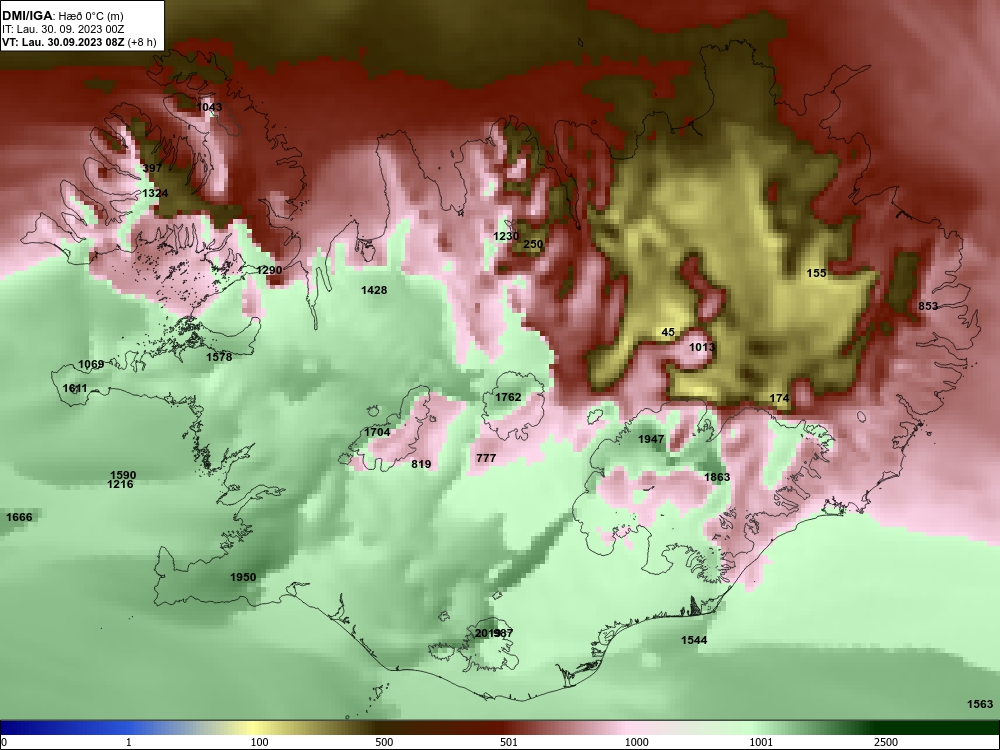The height and width of the screenshot is (750, 1000).
Task: Click the map value 1043
Action: pos(209,107)
